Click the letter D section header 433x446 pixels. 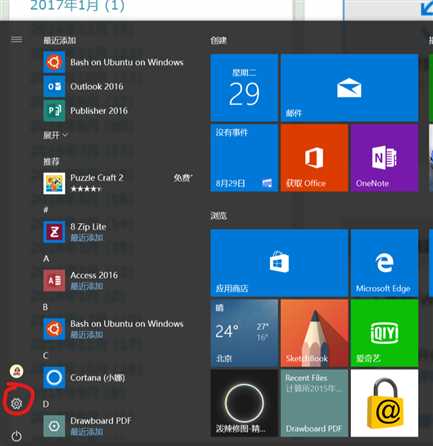coord(46,404)
